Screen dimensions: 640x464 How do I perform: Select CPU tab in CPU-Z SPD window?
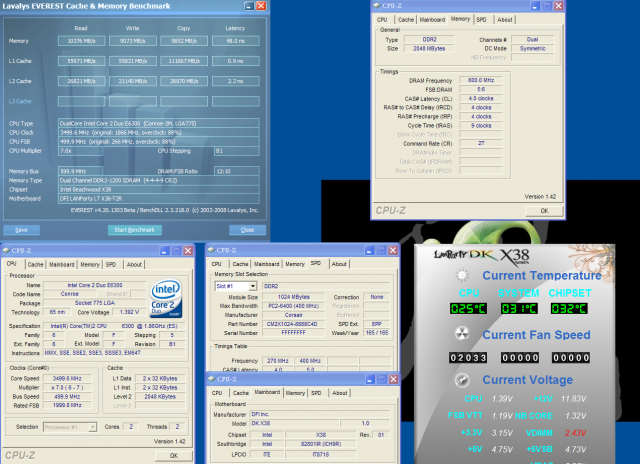point(217,264)
